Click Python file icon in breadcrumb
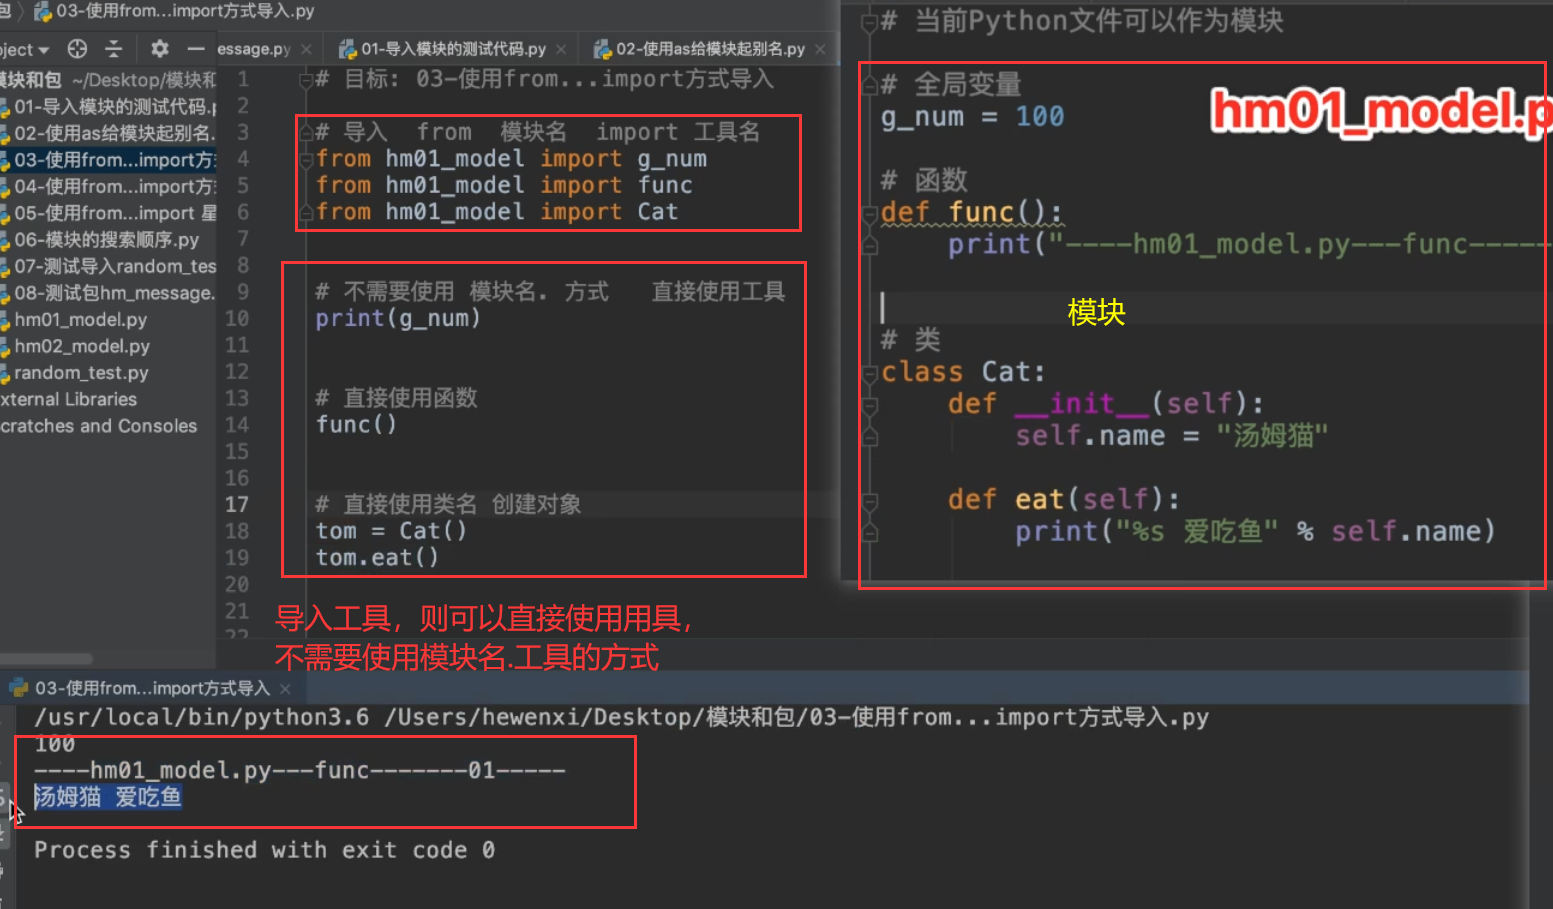This screenshot has width=1553, height=909. 43,11
